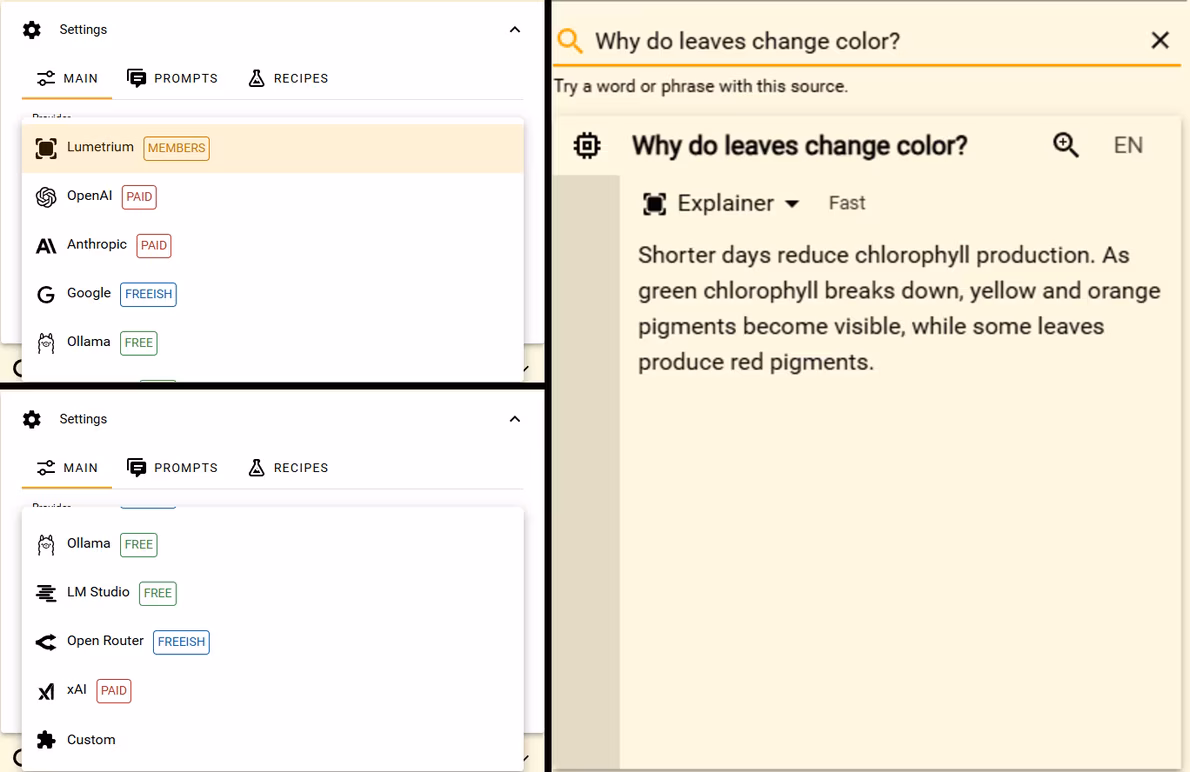Click the gear icon in bottom Settings panel
This screenshot has height=772, width=1190.
[x=32, y=419]
